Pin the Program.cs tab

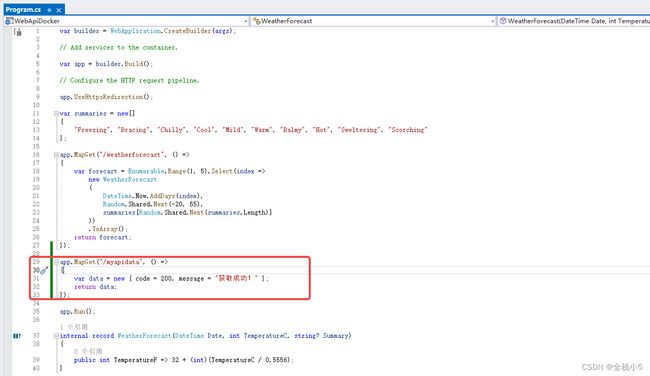tap(49, 10)
